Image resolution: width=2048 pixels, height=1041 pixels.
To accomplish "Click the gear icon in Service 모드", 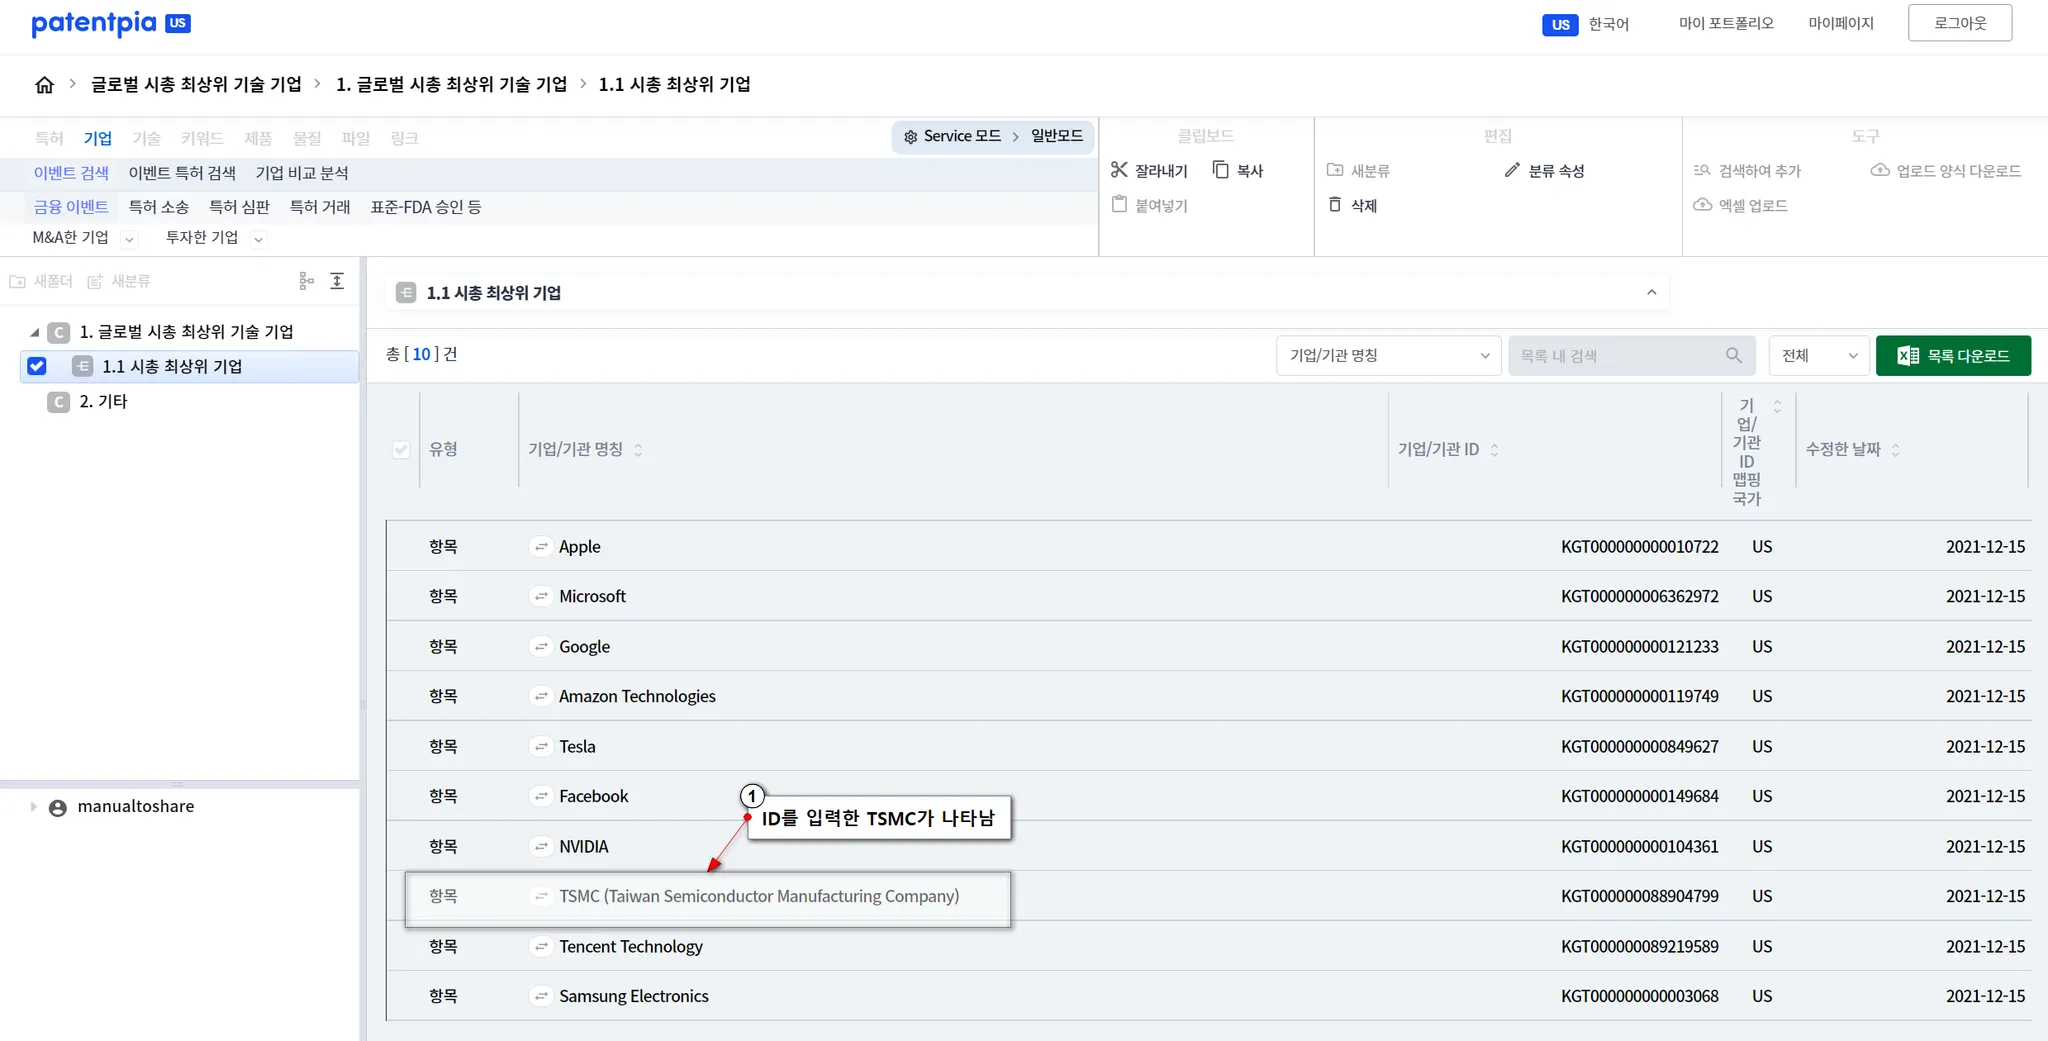I will [910, 137].
